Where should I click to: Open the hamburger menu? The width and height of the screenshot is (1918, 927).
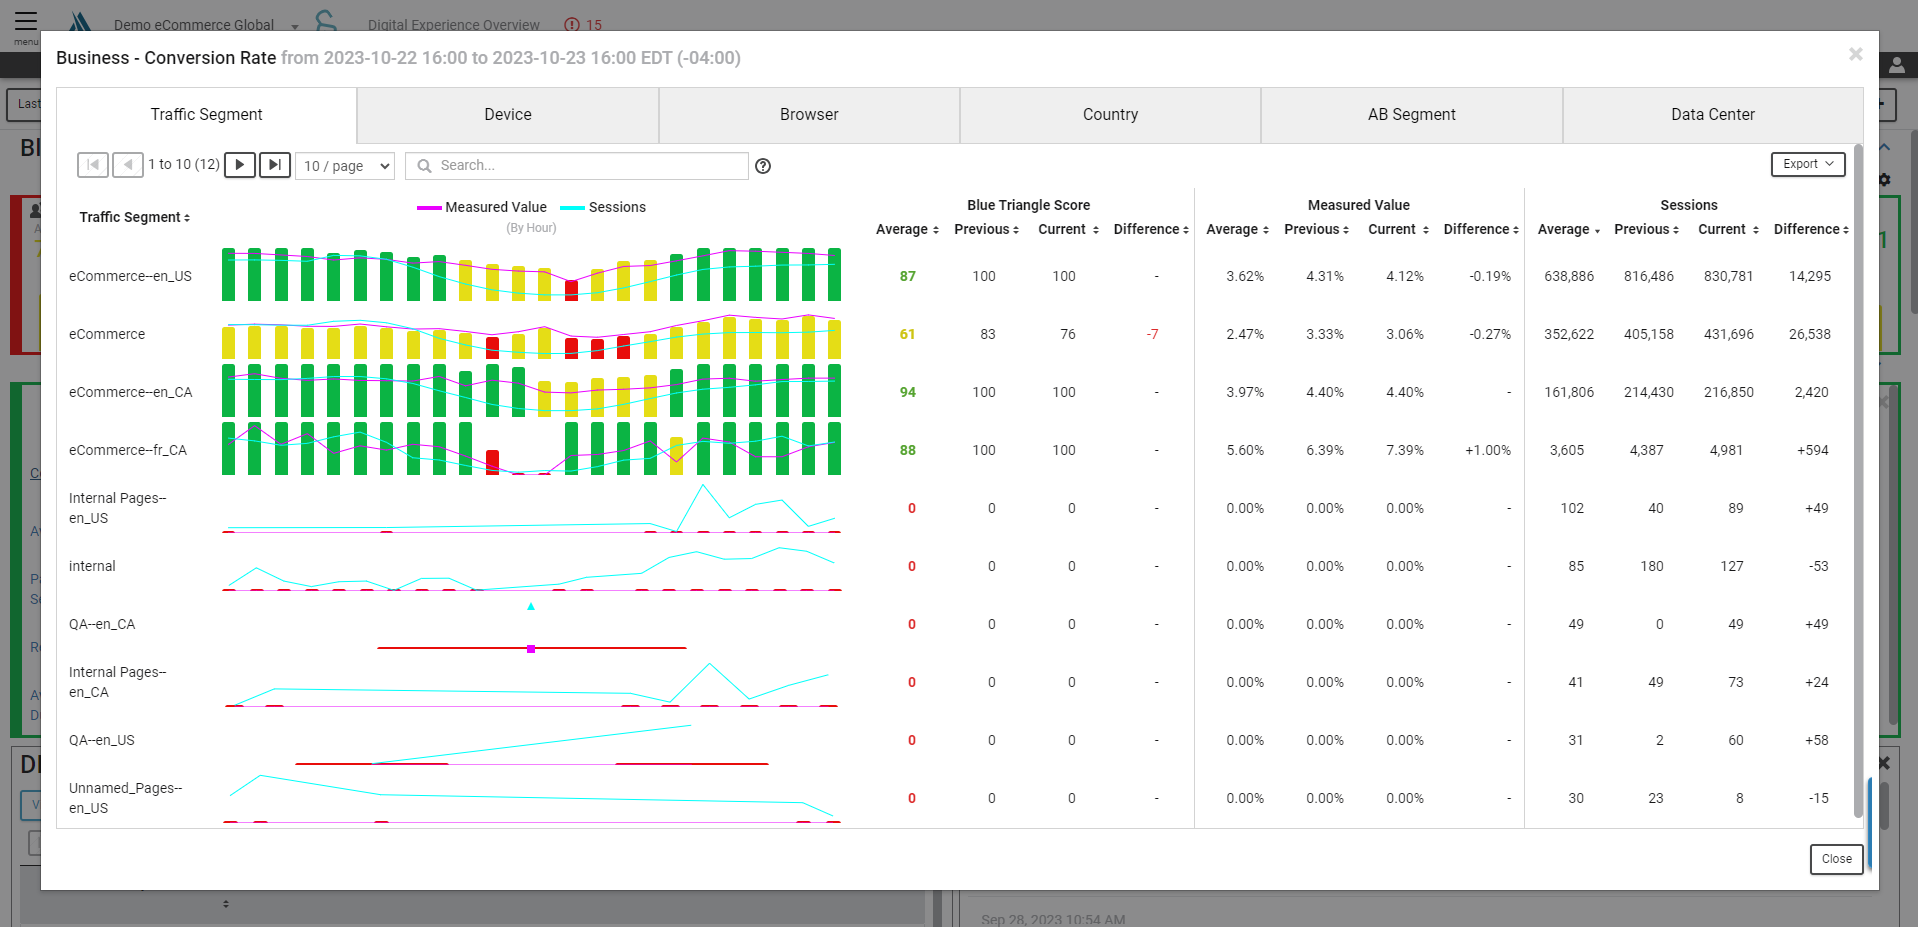[26, 23]
